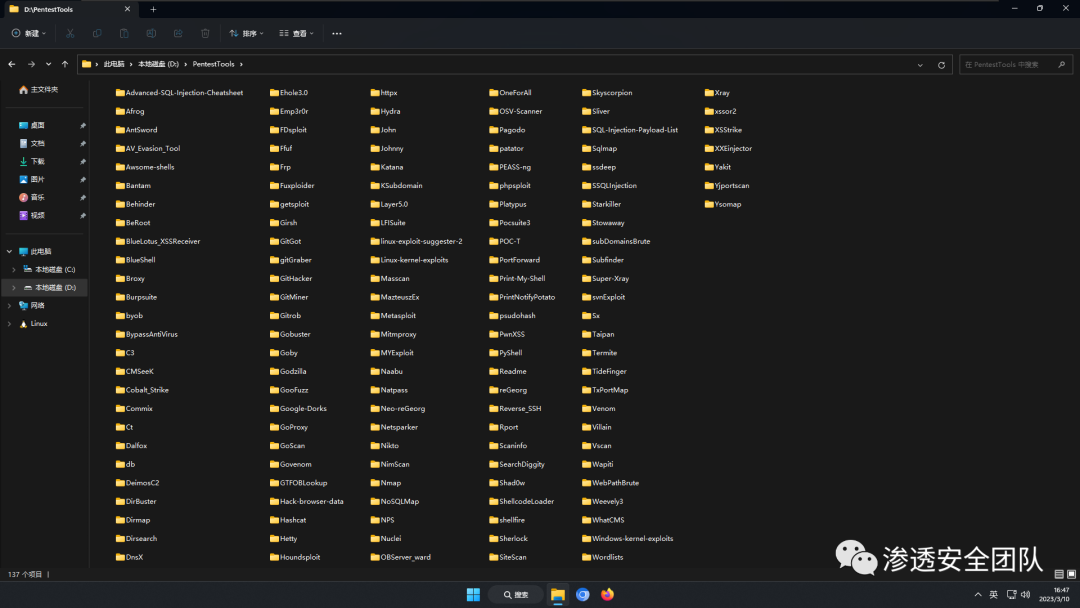Select the Nmap folder
This screenshot has width=1080, height=608.
386,483
